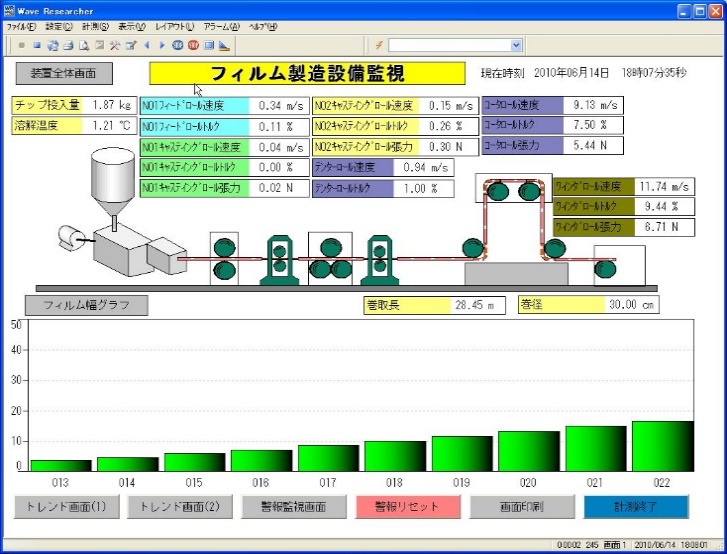Click the lightning bolt icon beside combo box

(x=379, y=45)
